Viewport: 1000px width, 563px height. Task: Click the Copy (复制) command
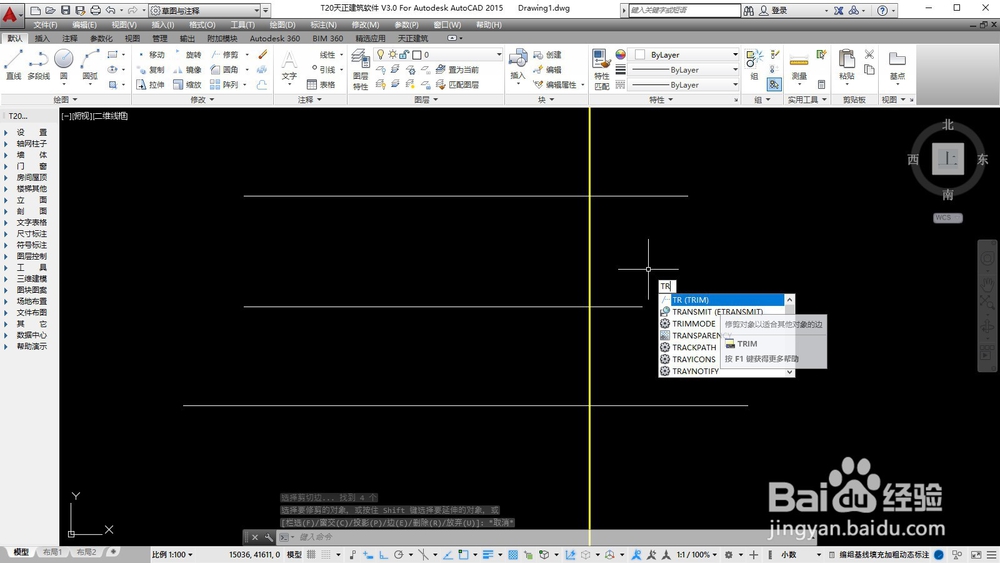151,69
